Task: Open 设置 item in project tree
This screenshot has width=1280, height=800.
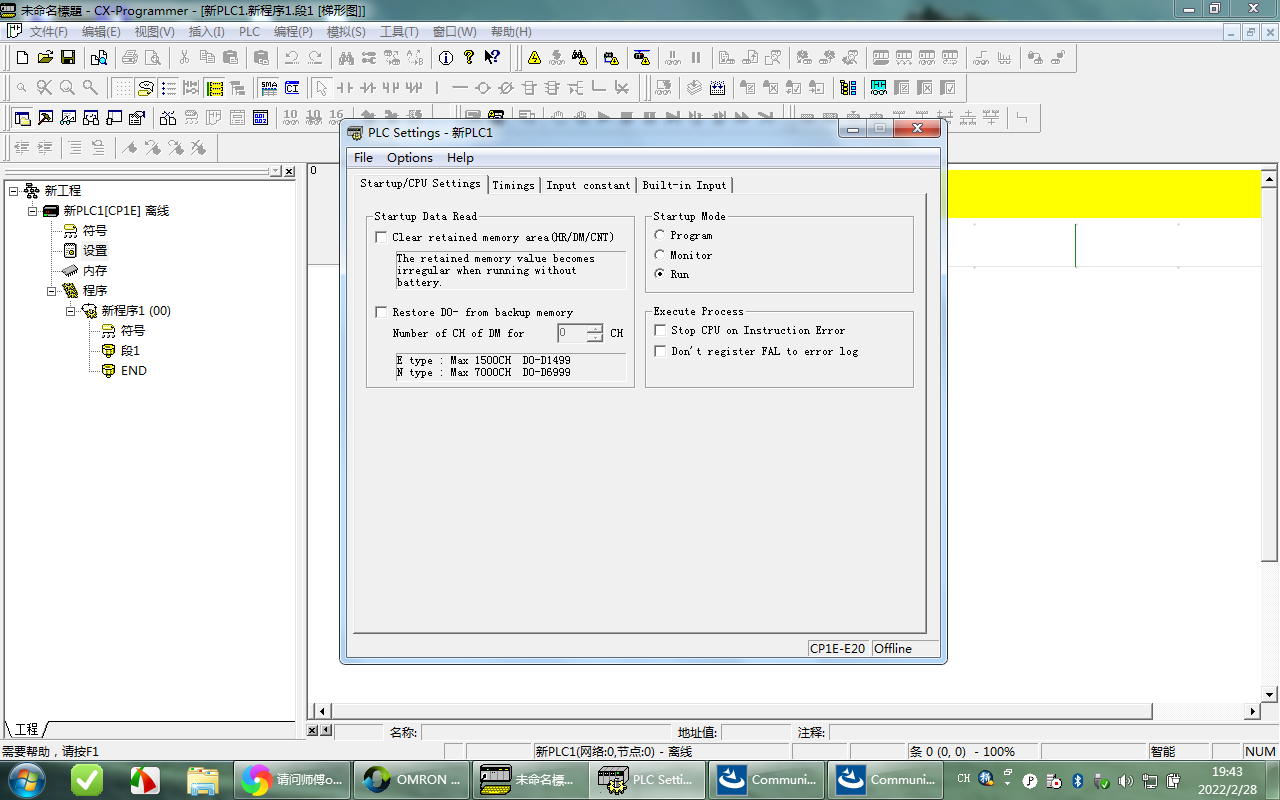Action: (94, 251)
